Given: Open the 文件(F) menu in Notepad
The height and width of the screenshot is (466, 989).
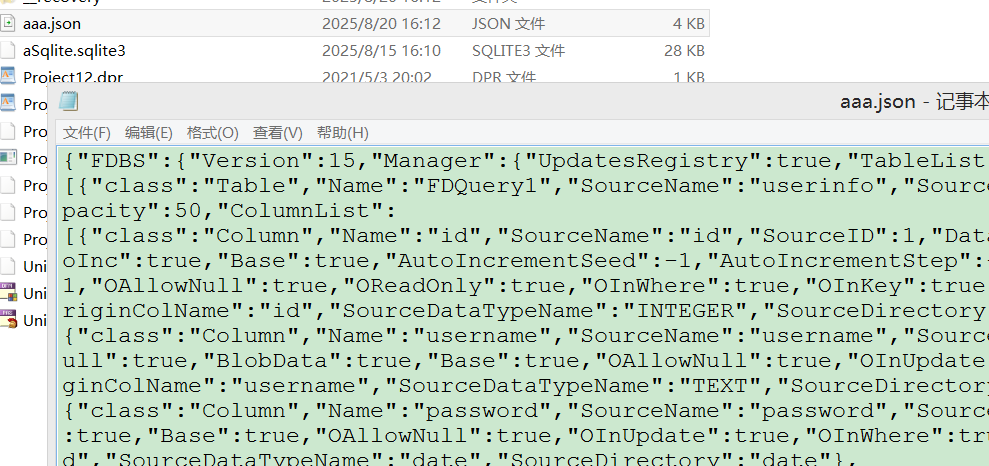Looking at the screenshot, I should click(x=87, y=133).
